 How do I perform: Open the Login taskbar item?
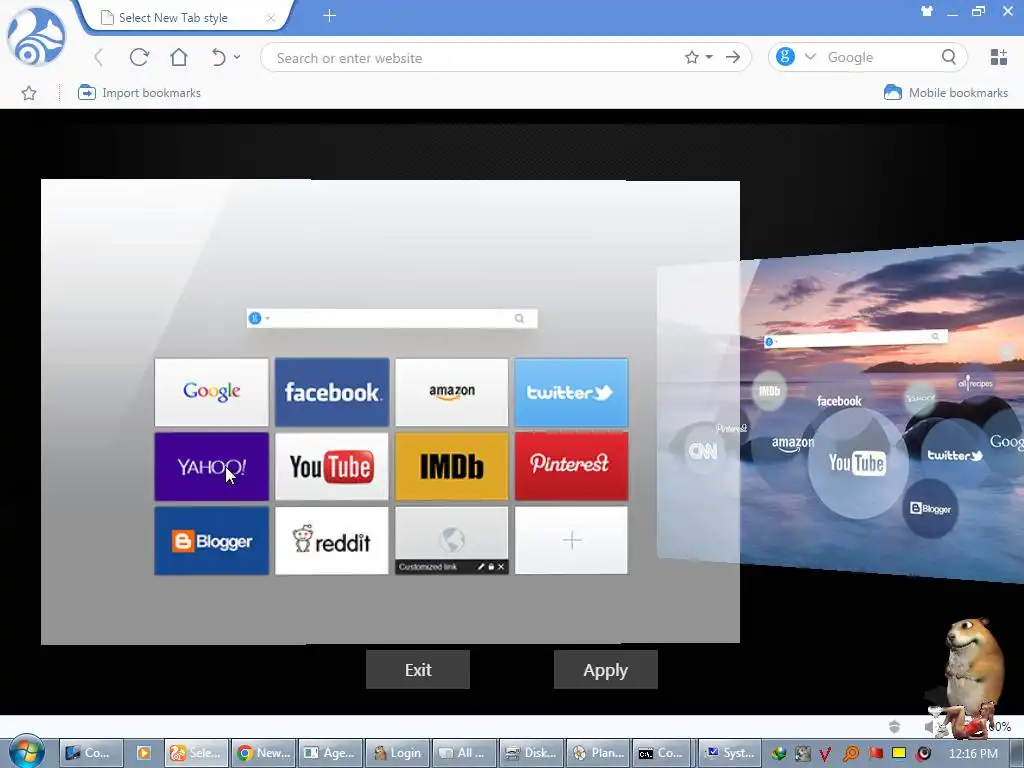[398, 753]
